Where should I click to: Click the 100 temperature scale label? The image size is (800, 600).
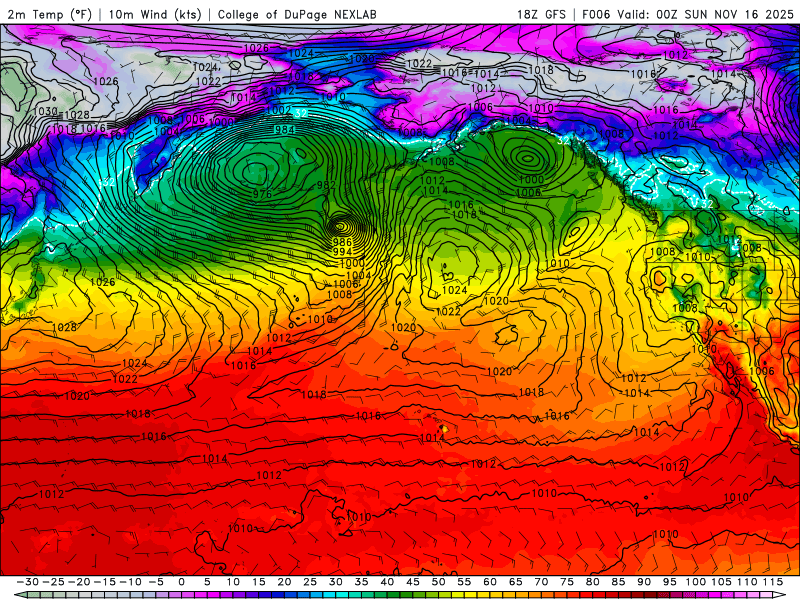(696, 582)
